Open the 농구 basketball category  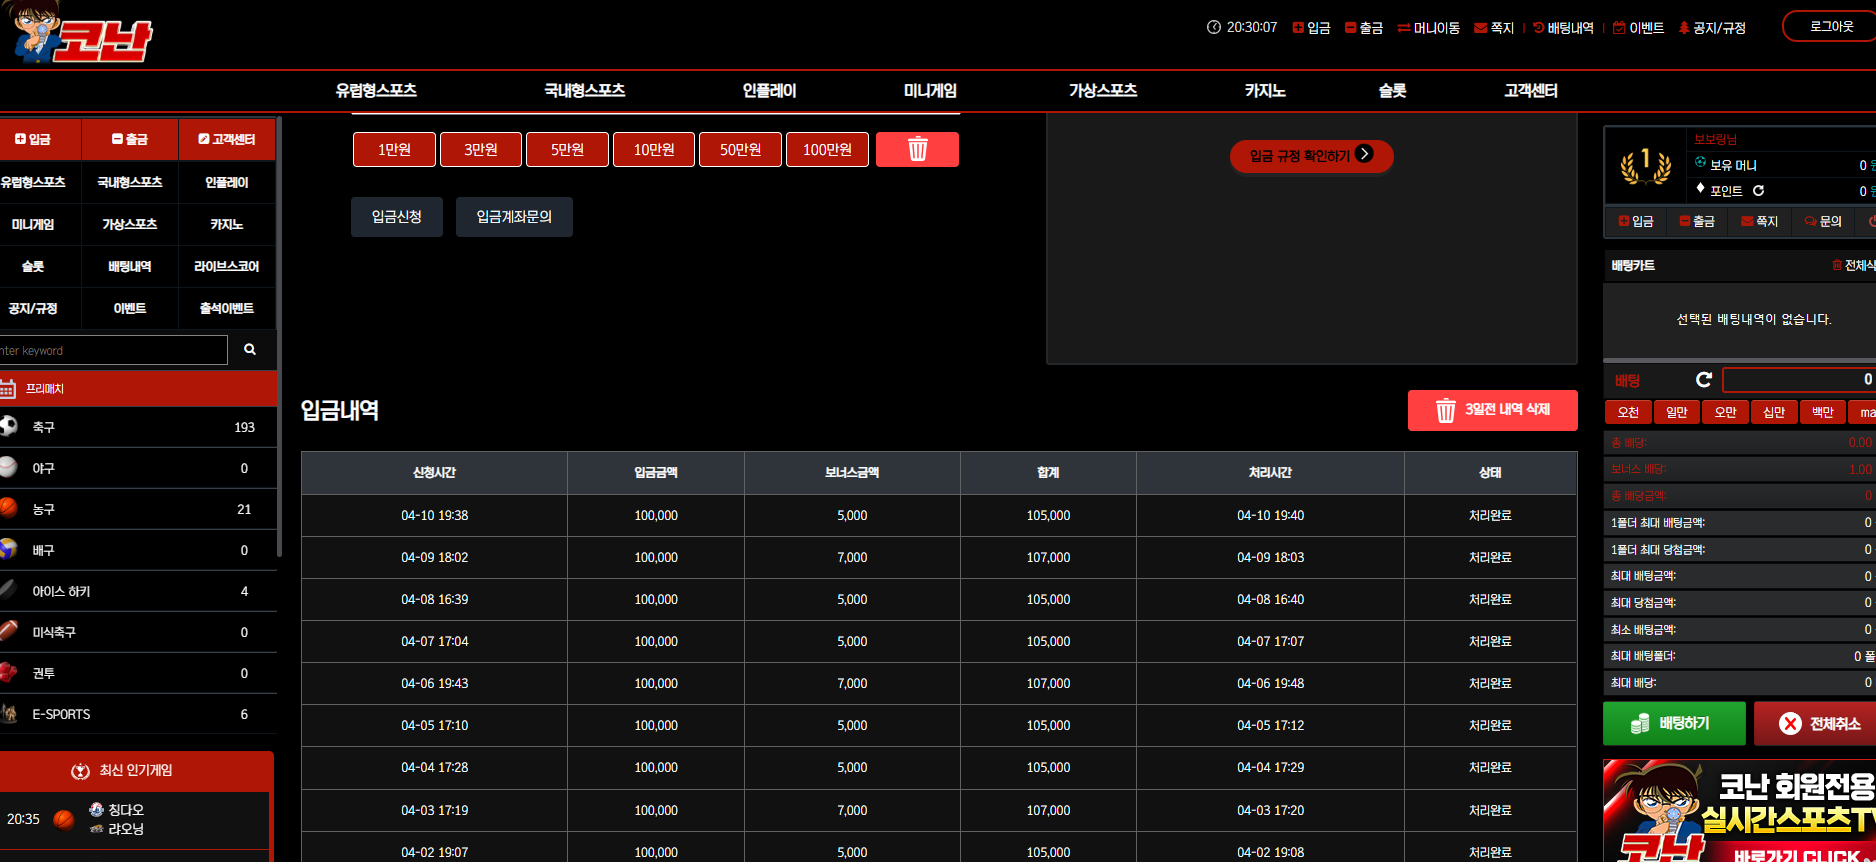138,509
